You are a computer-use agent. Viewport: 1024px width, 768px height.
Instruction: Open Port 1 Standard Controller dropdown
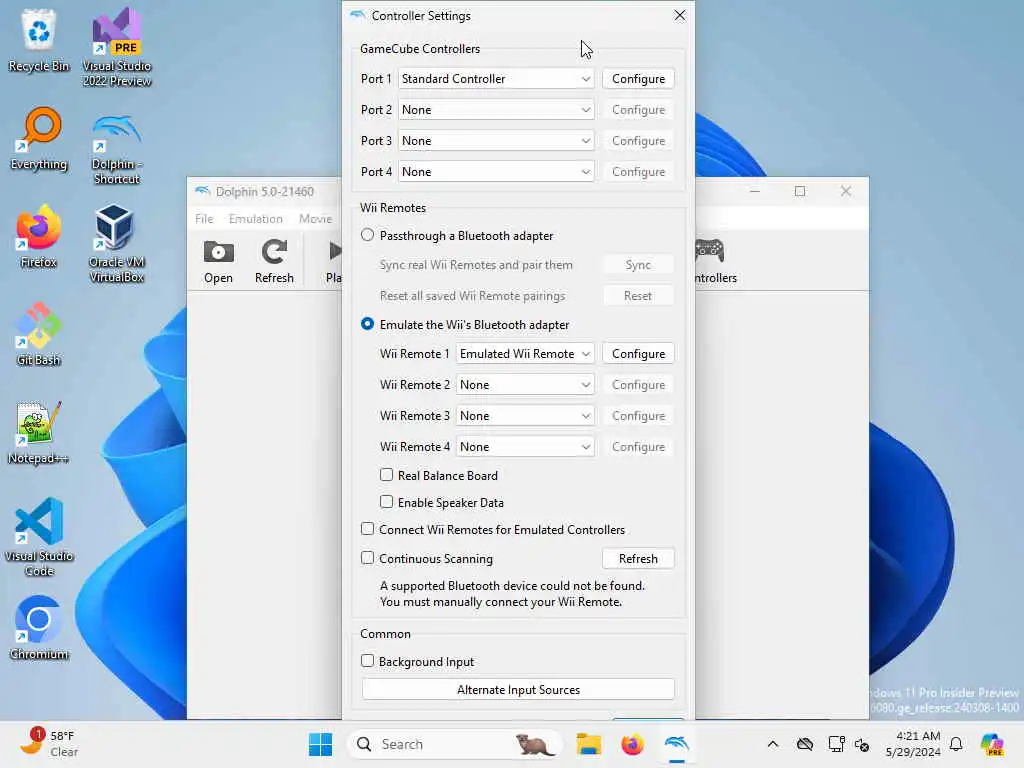click(496, 78)
